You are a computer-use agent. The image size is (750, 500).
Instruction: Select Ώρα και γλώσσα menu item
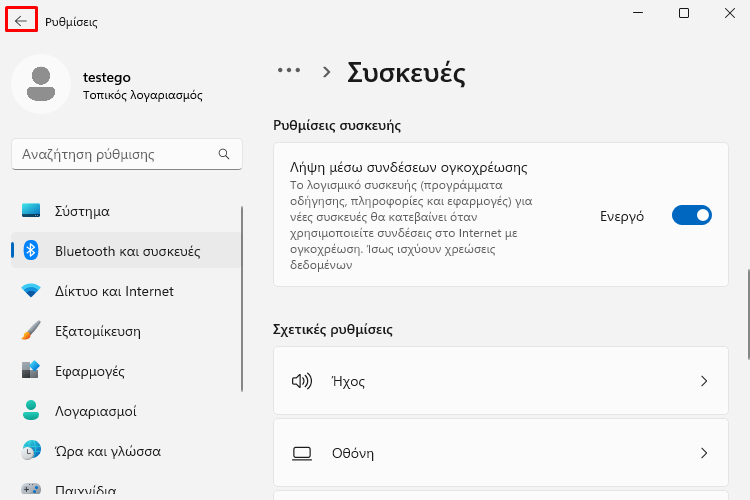click(x=126, y=451)
